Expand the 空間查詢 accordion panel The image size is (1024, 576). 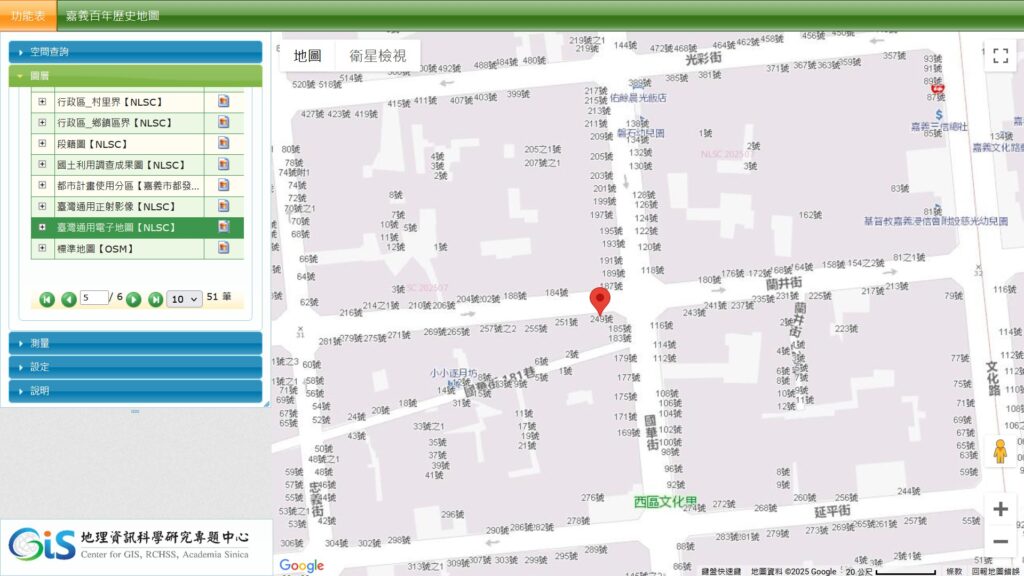(135, 52)
